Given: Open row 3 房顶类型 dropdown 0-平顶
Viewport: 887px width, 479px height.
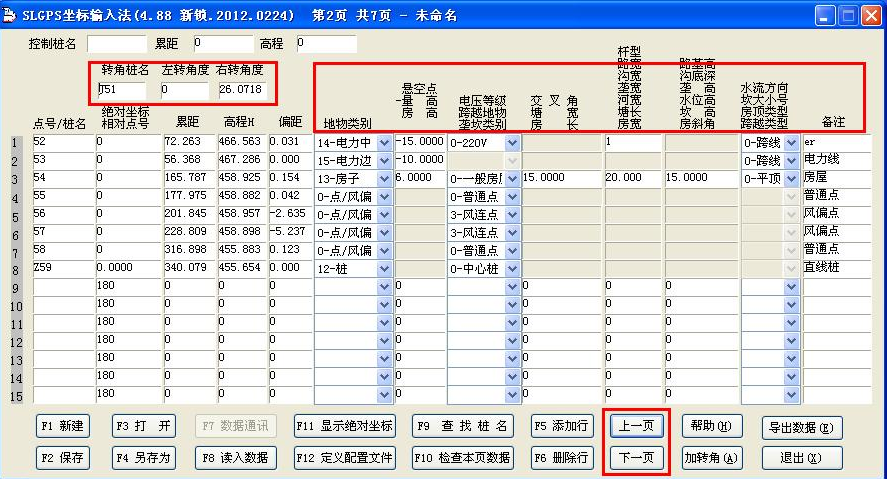Looking at the screenshot, I should pyautogui.click(x=791, y=179).
